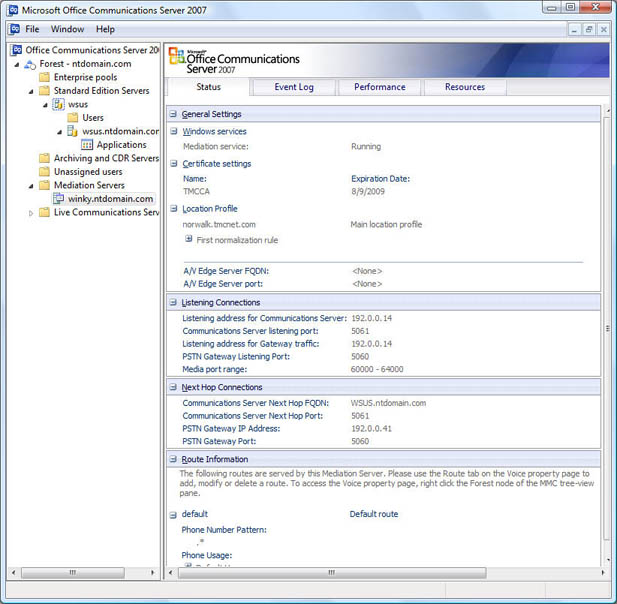The height and width of the screenshot is (604, 617).
Task: Switch to the Event Log tab
Action: coord(294,87)
